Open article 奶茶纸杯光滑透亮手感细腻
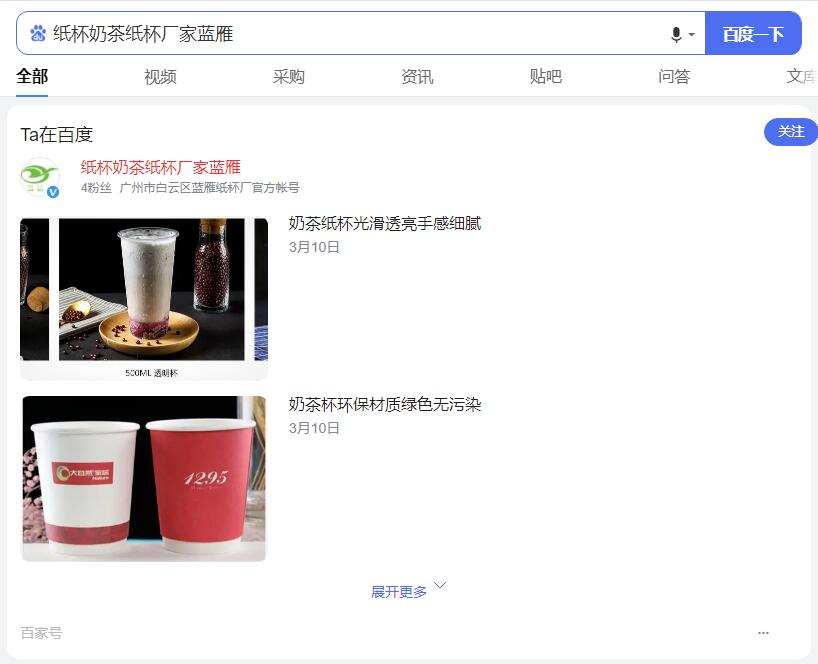818x664 pixels. [384, 224]
